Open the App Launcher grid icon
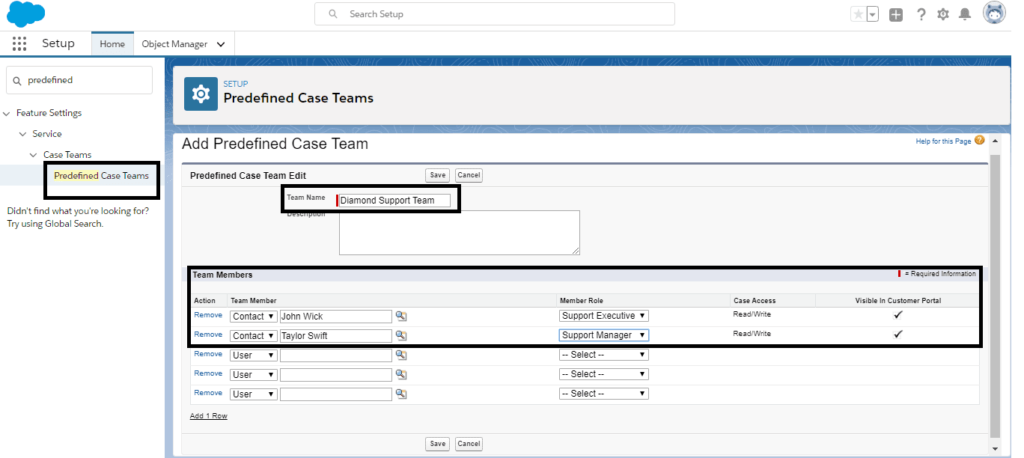1024x458 pixels. 19,44
